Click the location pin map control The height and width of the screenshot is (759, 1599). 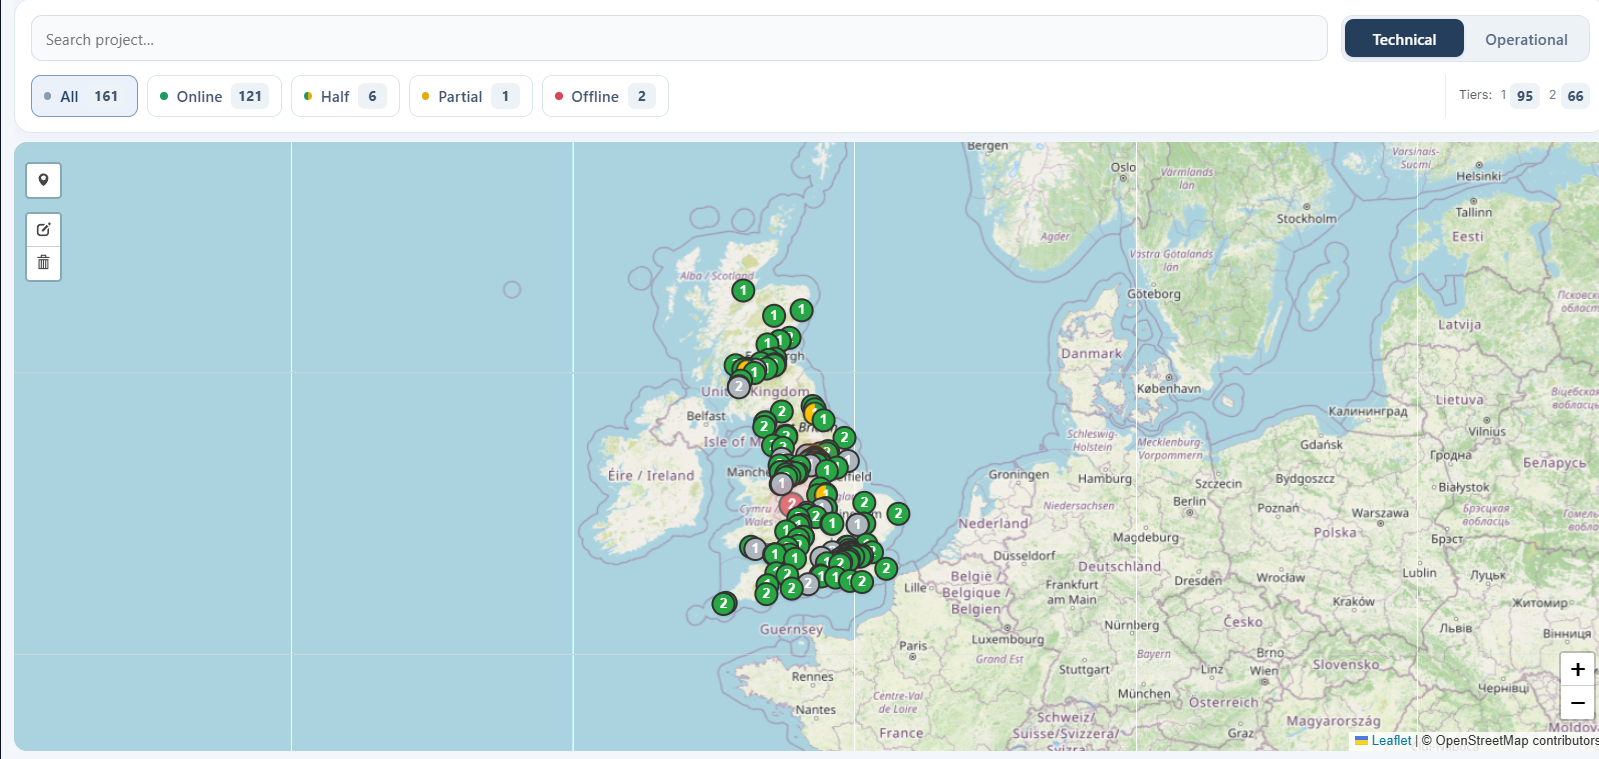[x=43, y=180]
